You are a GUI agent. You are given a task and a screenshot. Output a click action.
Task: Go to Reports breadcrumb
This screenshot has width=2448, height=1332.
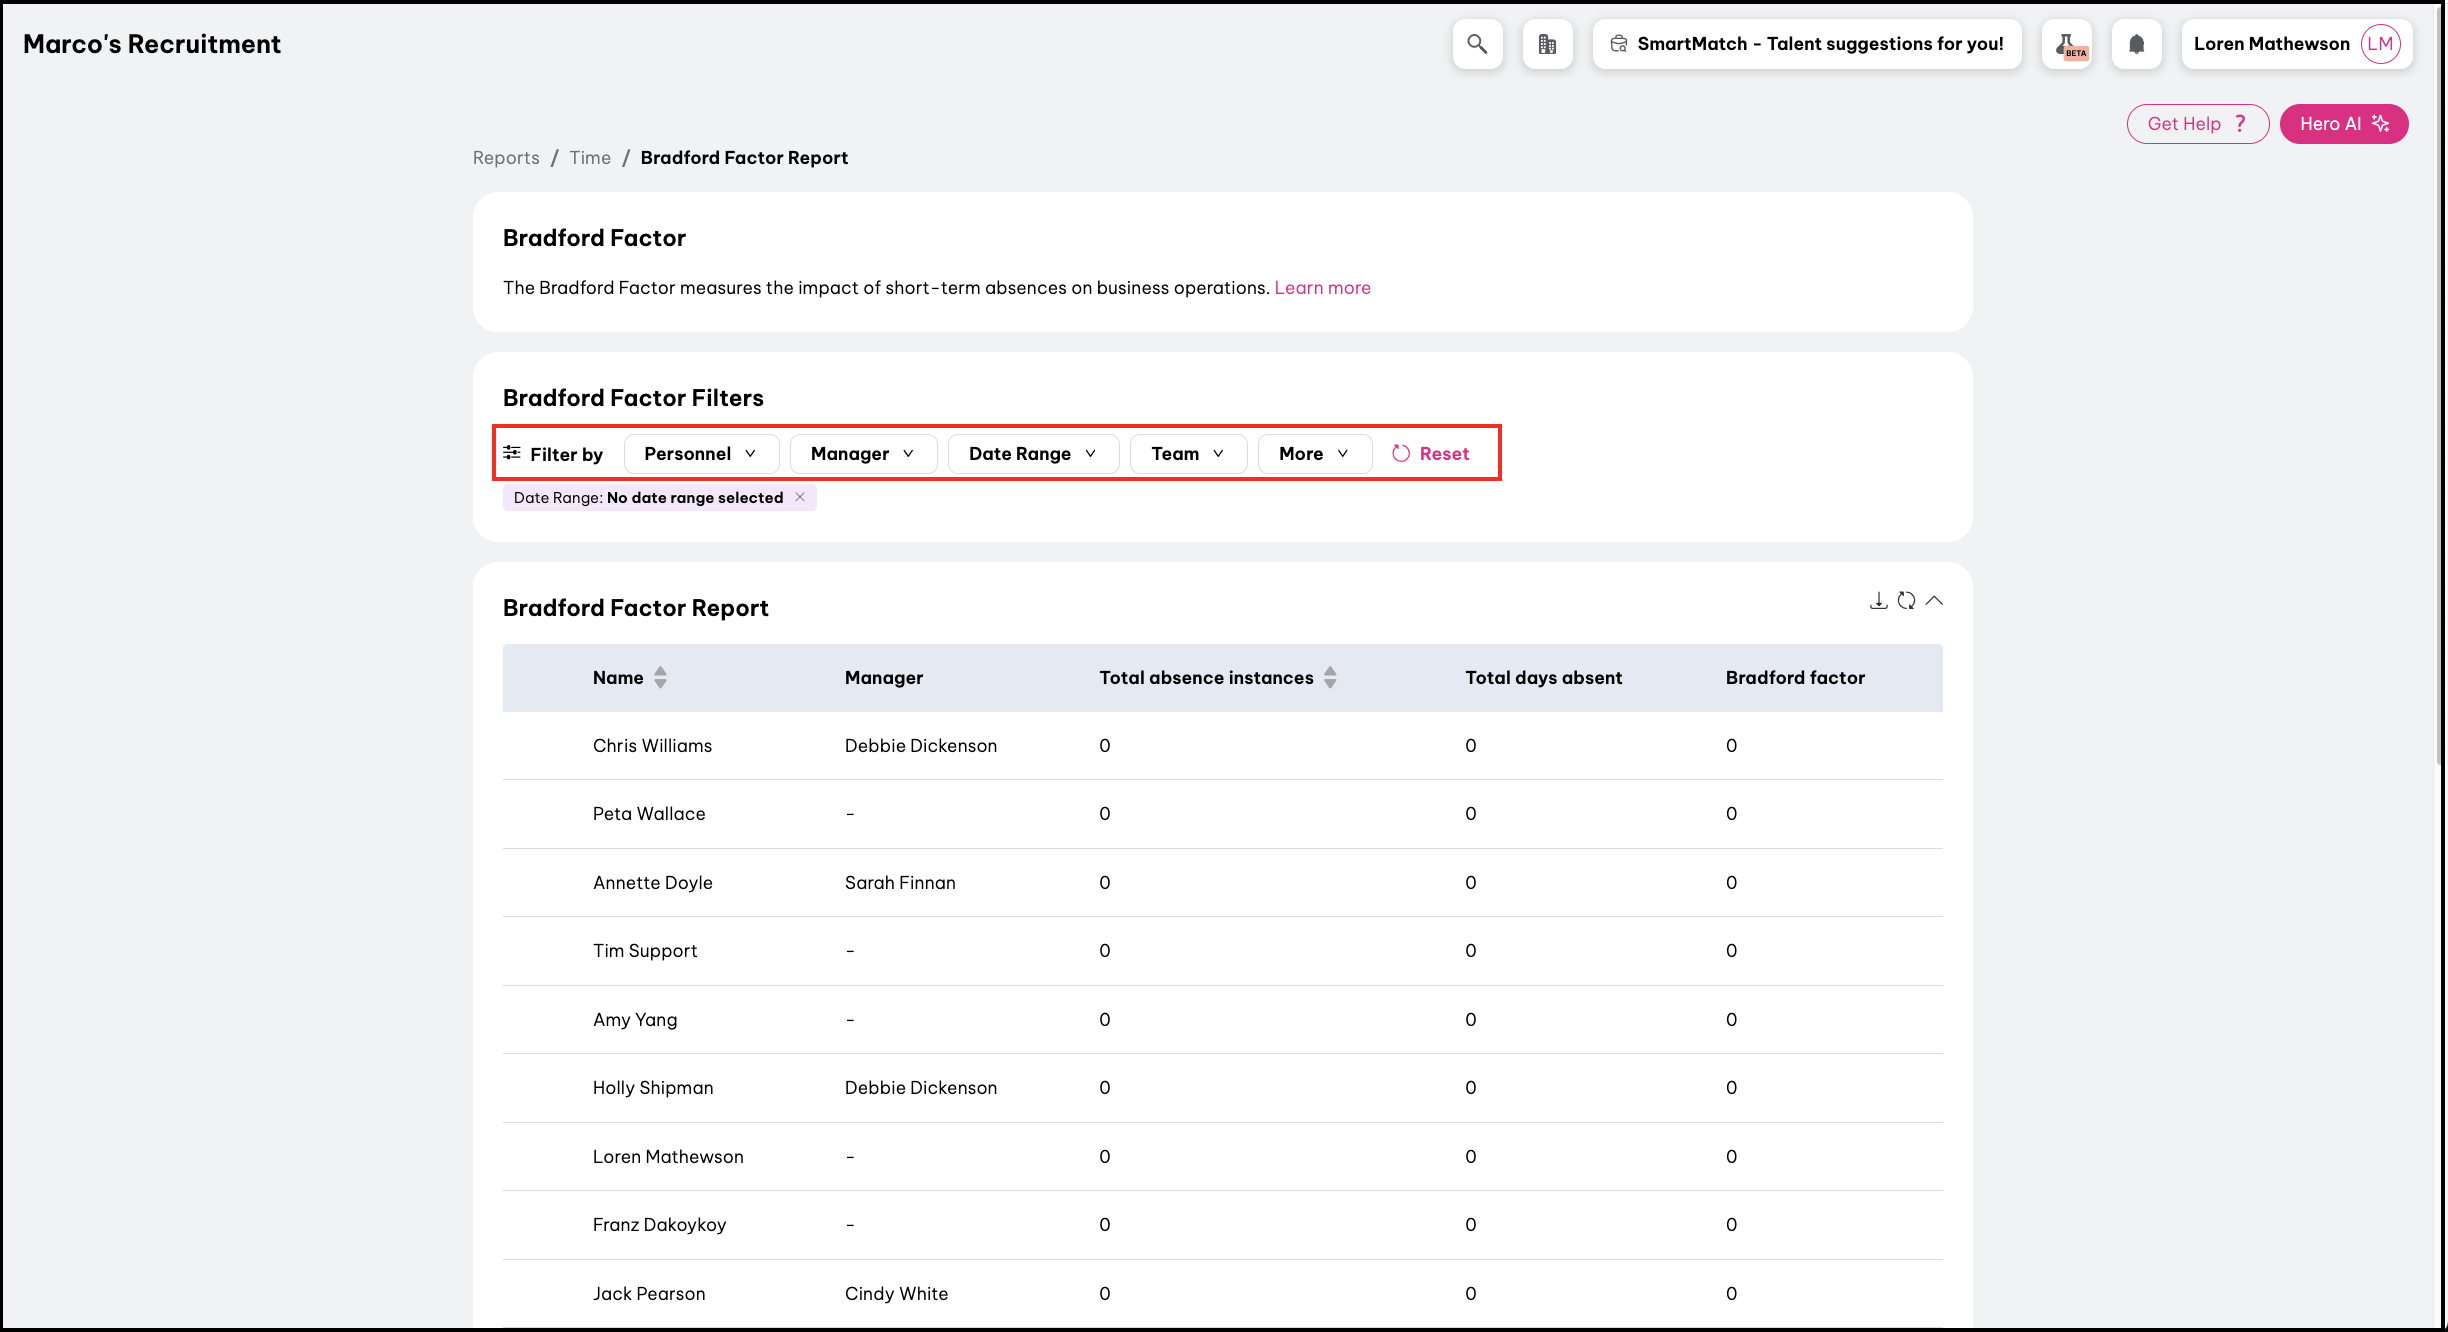(505, 158)
